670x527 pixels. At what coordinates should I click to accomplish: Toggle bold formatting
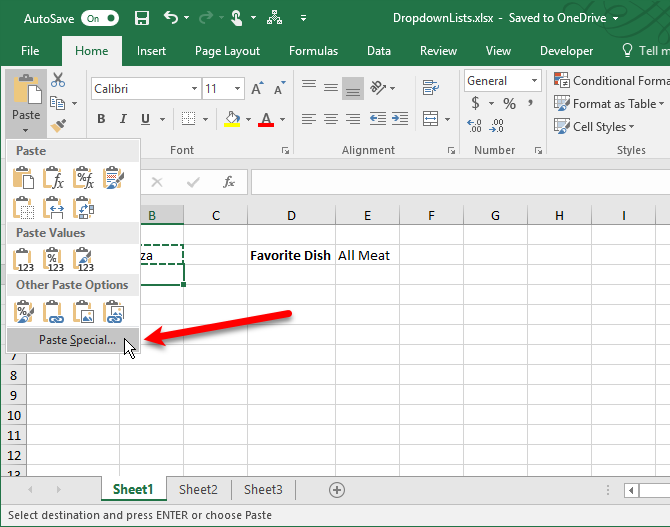(x=101, y=120)
